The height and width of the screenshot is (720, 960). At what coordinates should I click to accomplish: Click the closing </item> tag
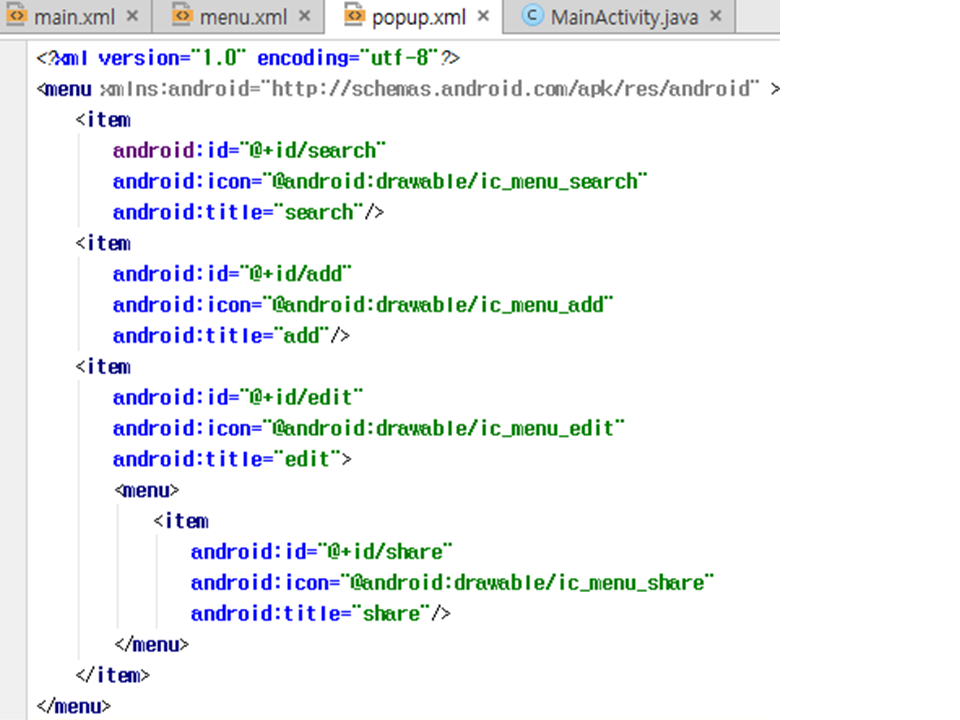[112, 675]
